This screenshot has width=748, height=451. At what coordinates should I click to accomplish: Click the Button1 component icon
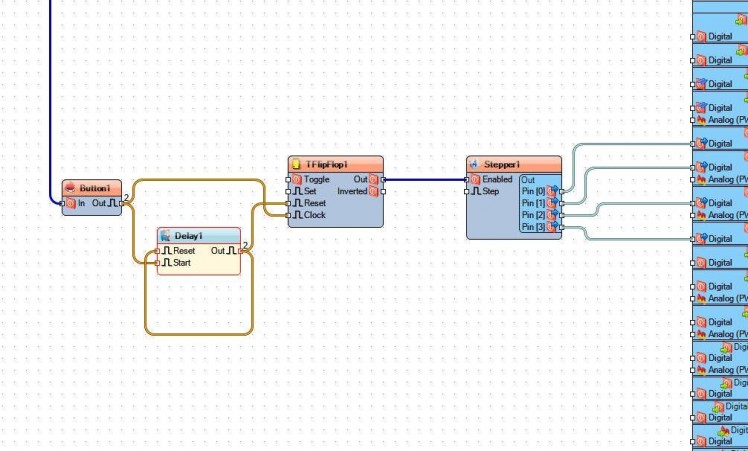70,188
